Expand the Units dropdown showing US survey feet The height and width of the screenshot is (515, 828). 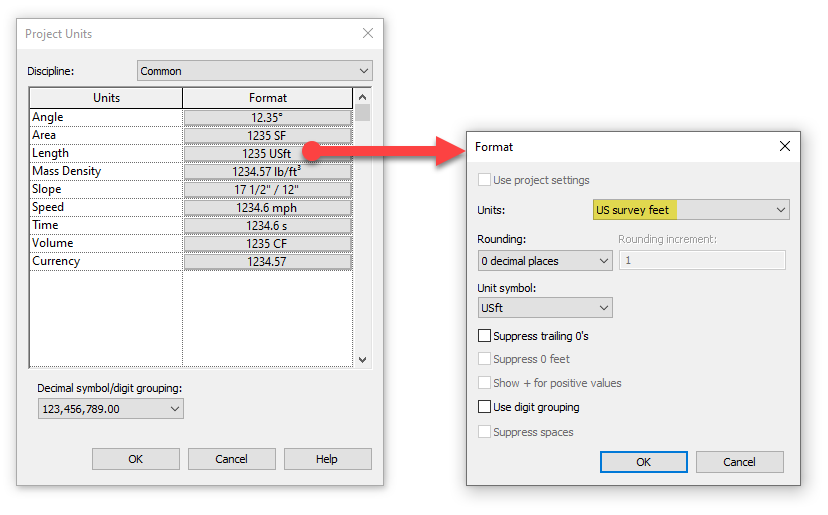tap(691, 210)
